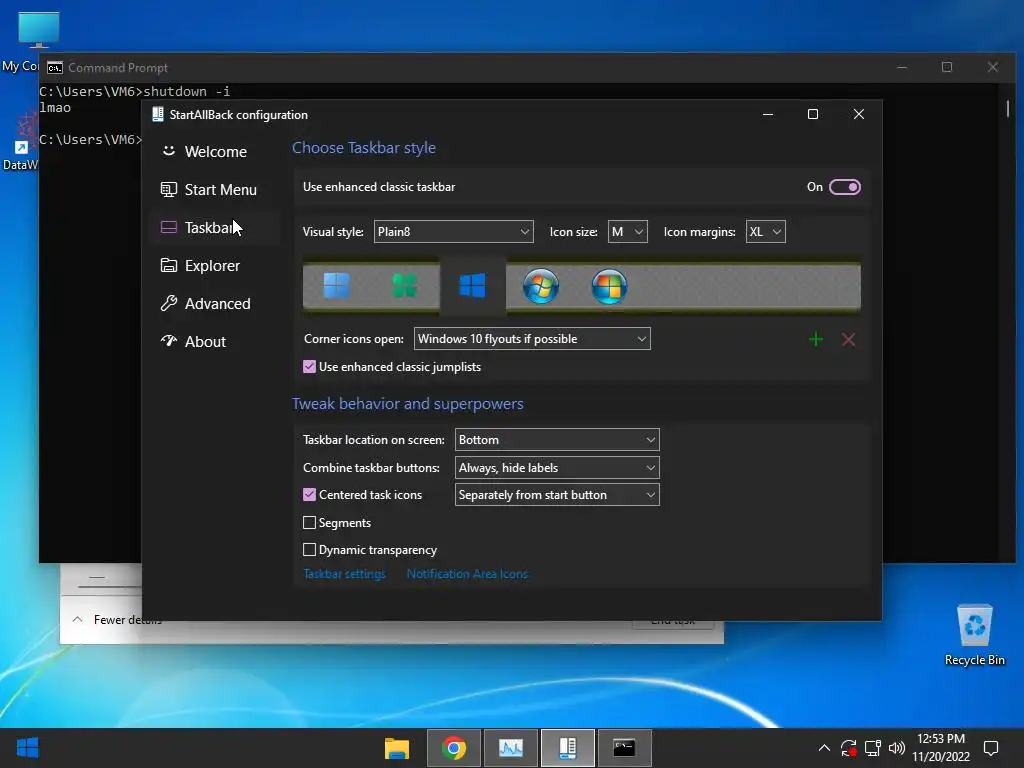This screenshot has width=1024, height=768.
Task: Uncheck Centered task icons
Action: click(x=310, y=494)
